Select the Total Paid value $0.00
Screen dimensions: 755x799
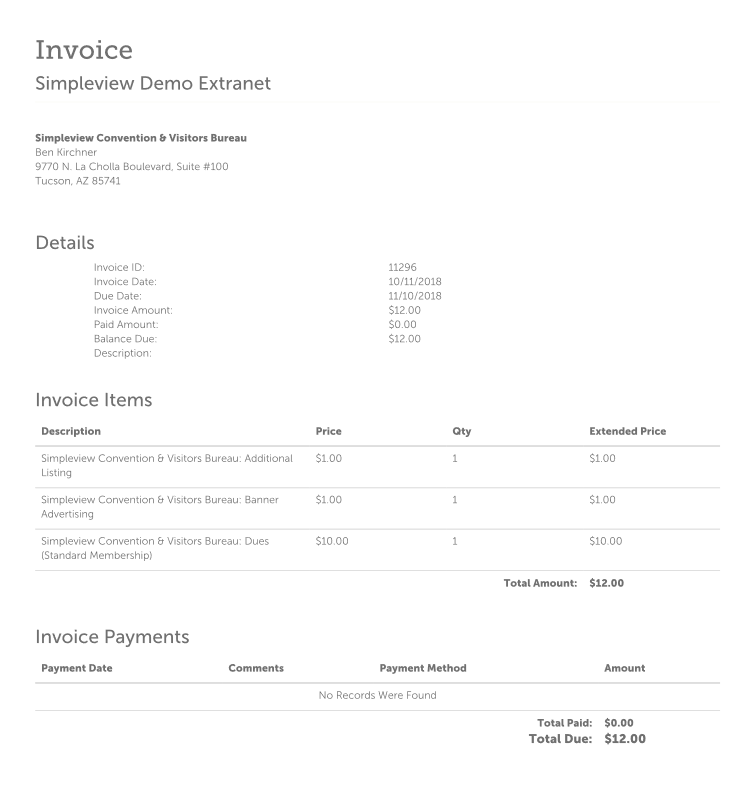pos(619,723)
